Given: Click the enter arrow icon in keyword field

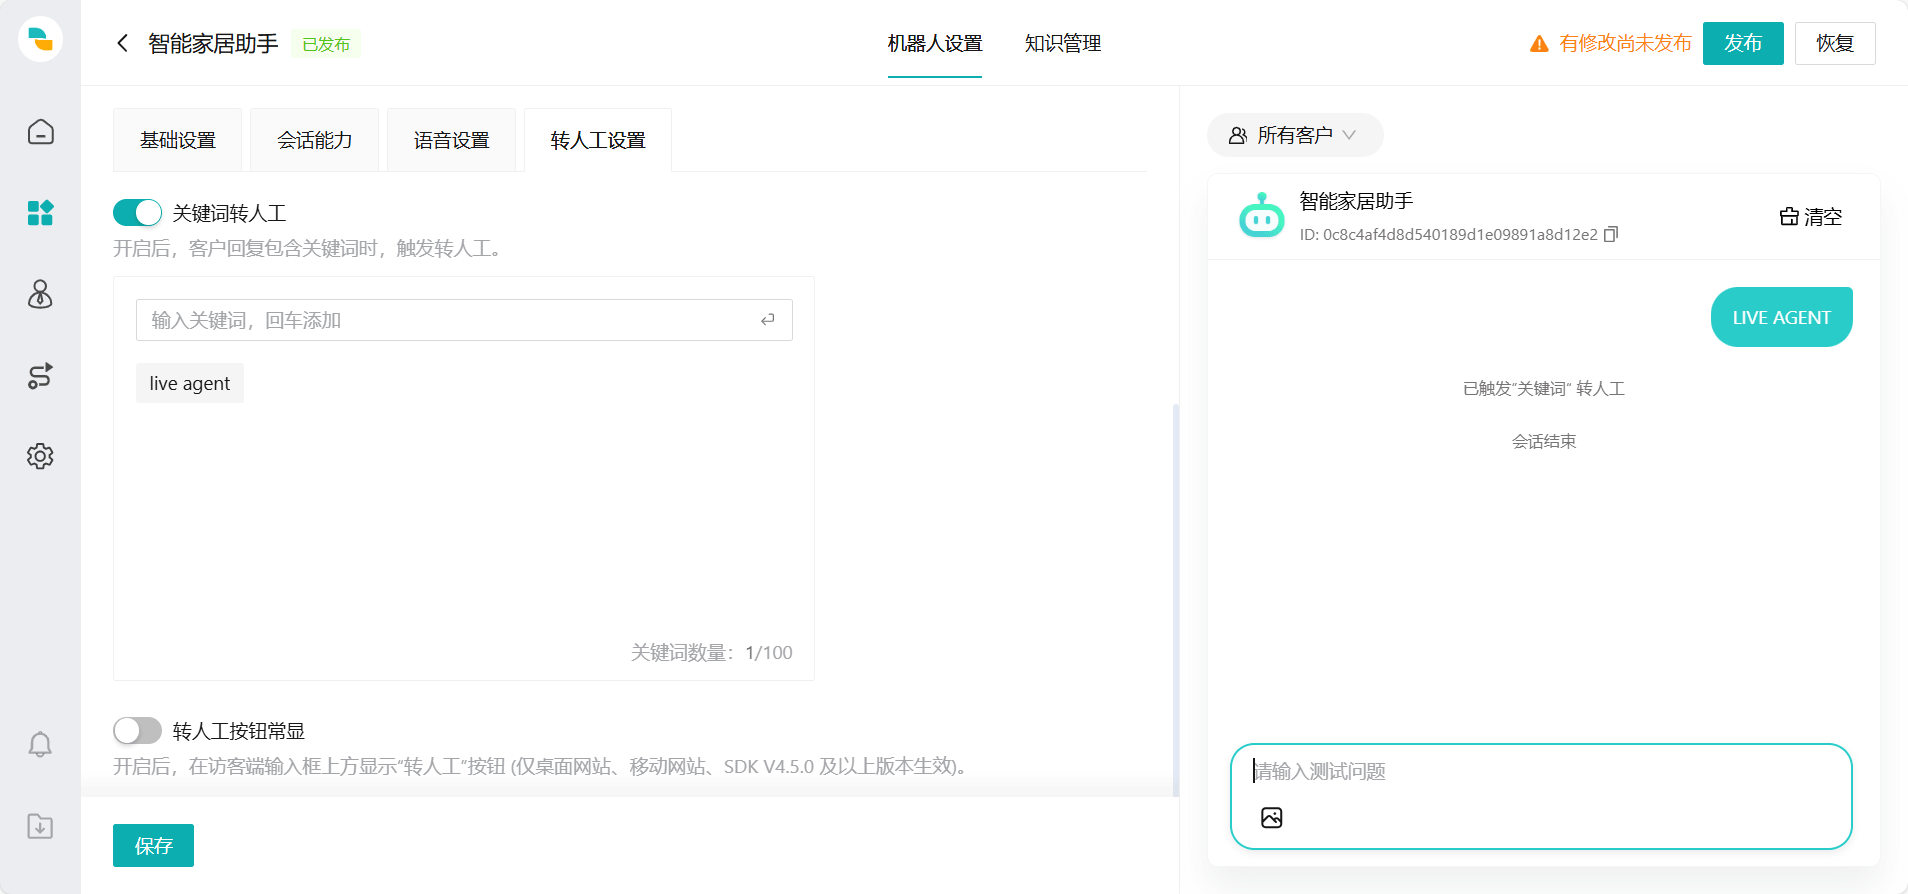Looking at the screenshot, I should coord(768,320).
